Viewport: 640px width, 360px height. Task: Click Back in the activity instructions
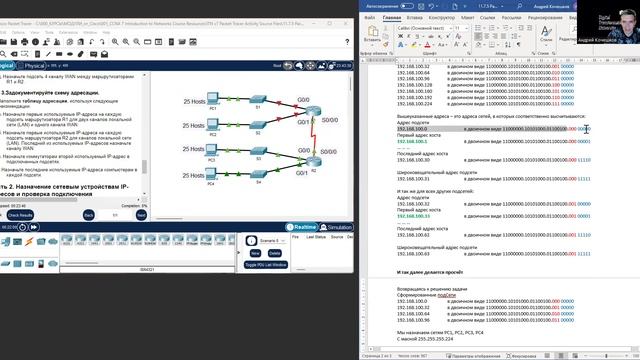pos(89,215)
